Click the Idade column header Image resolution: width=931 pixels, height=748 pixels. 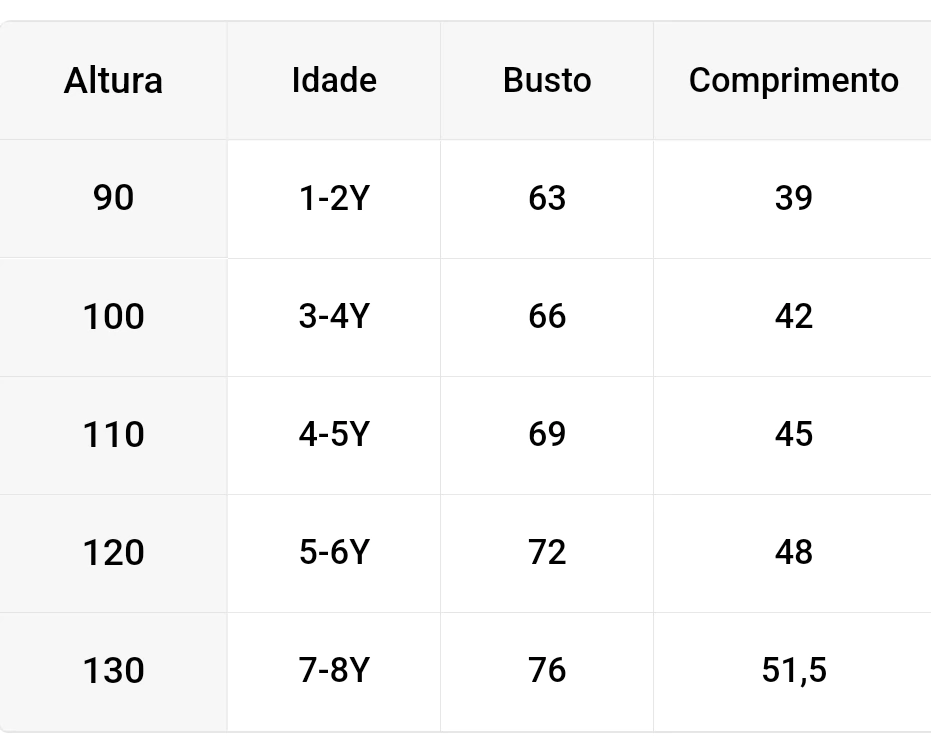pyautogui.click(x=334, y=80)
